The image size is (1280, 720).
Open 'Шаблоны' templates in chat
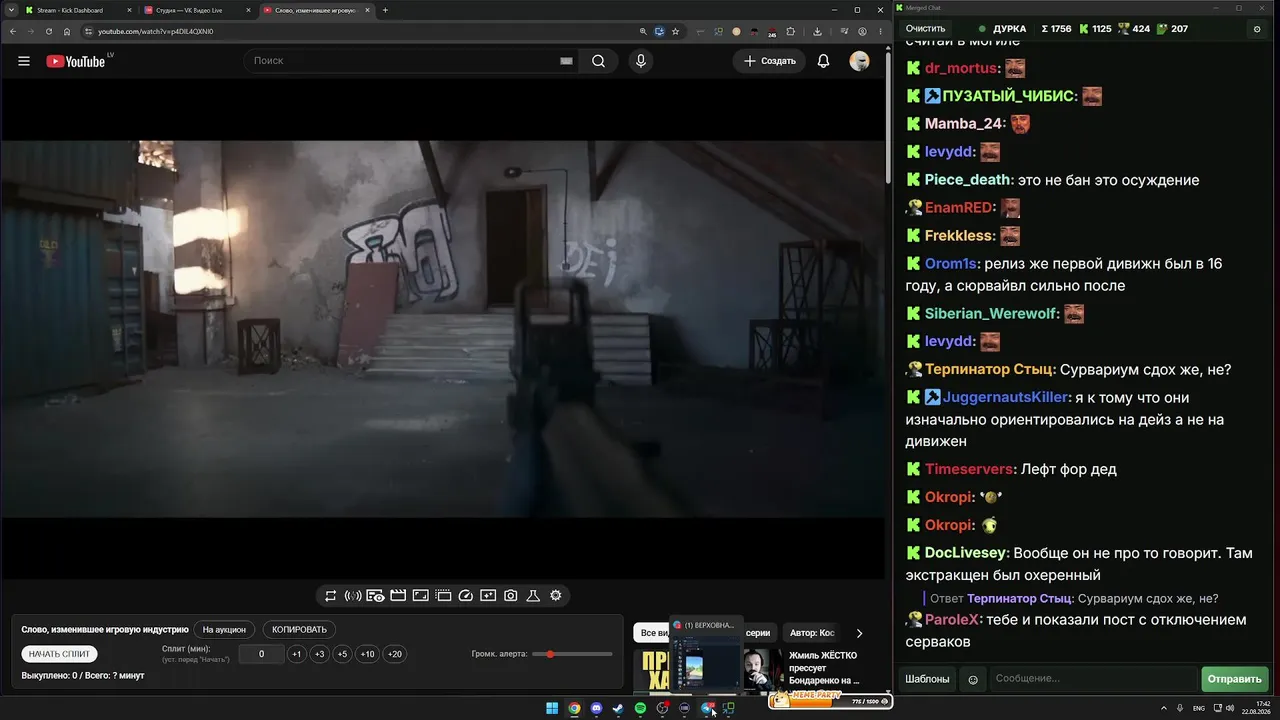click(927, 679)
